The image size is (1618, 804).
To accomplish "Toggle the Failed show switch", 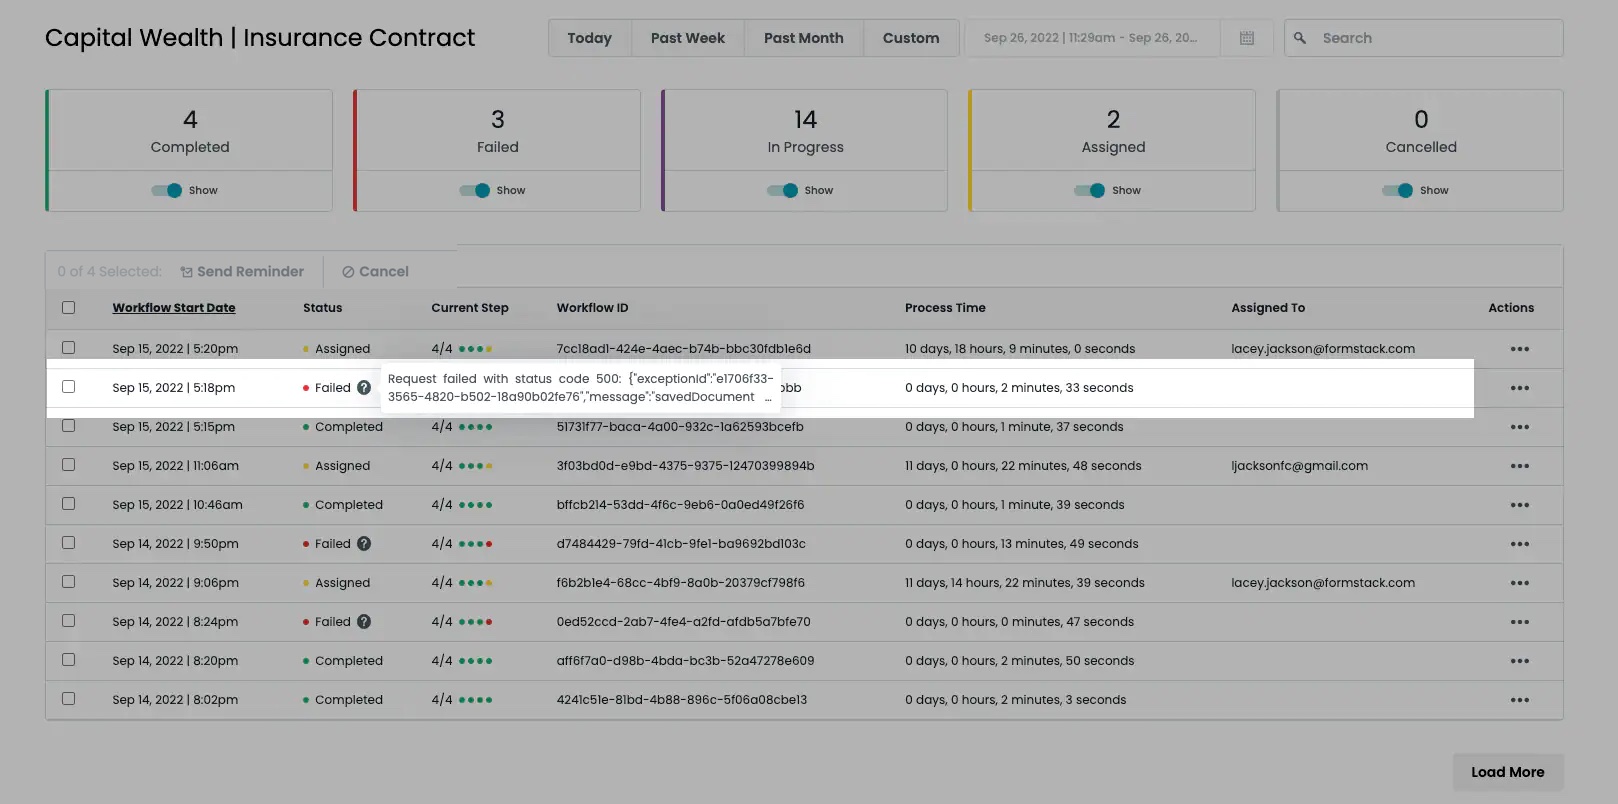I will tap(475, 191).
